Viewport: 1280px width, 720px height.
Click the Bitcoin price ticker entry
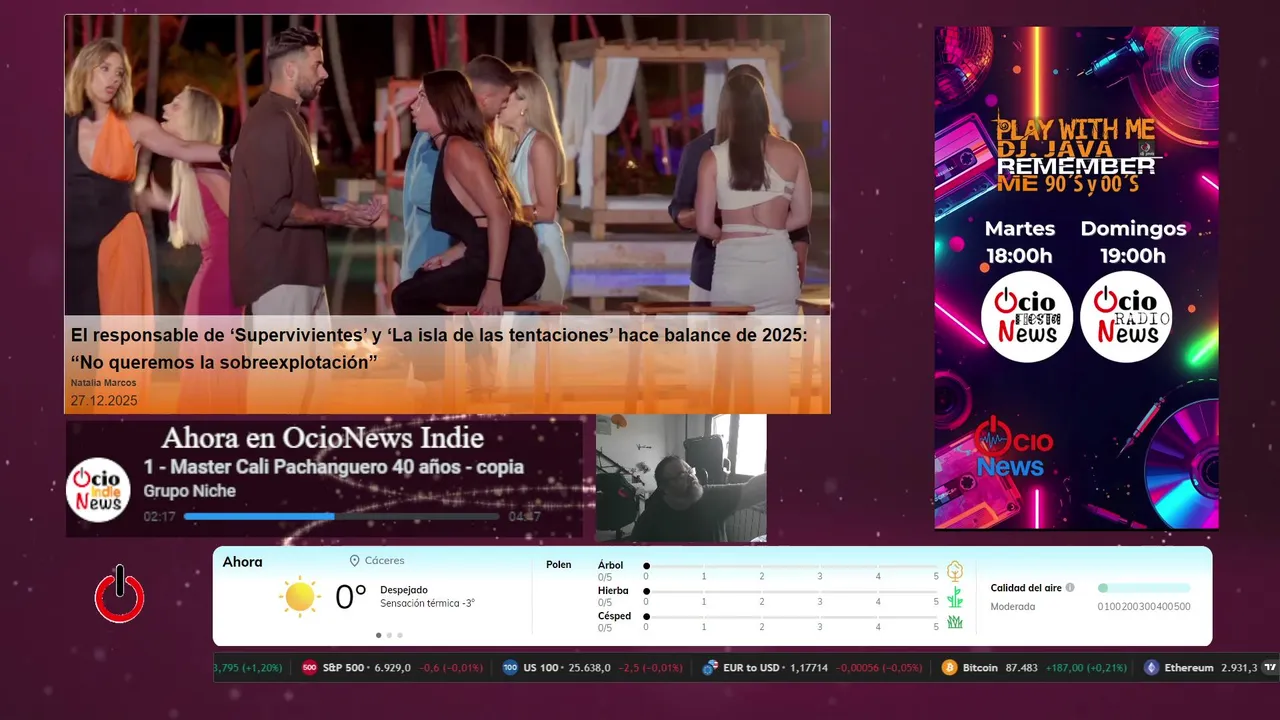tap(1034, 668)
